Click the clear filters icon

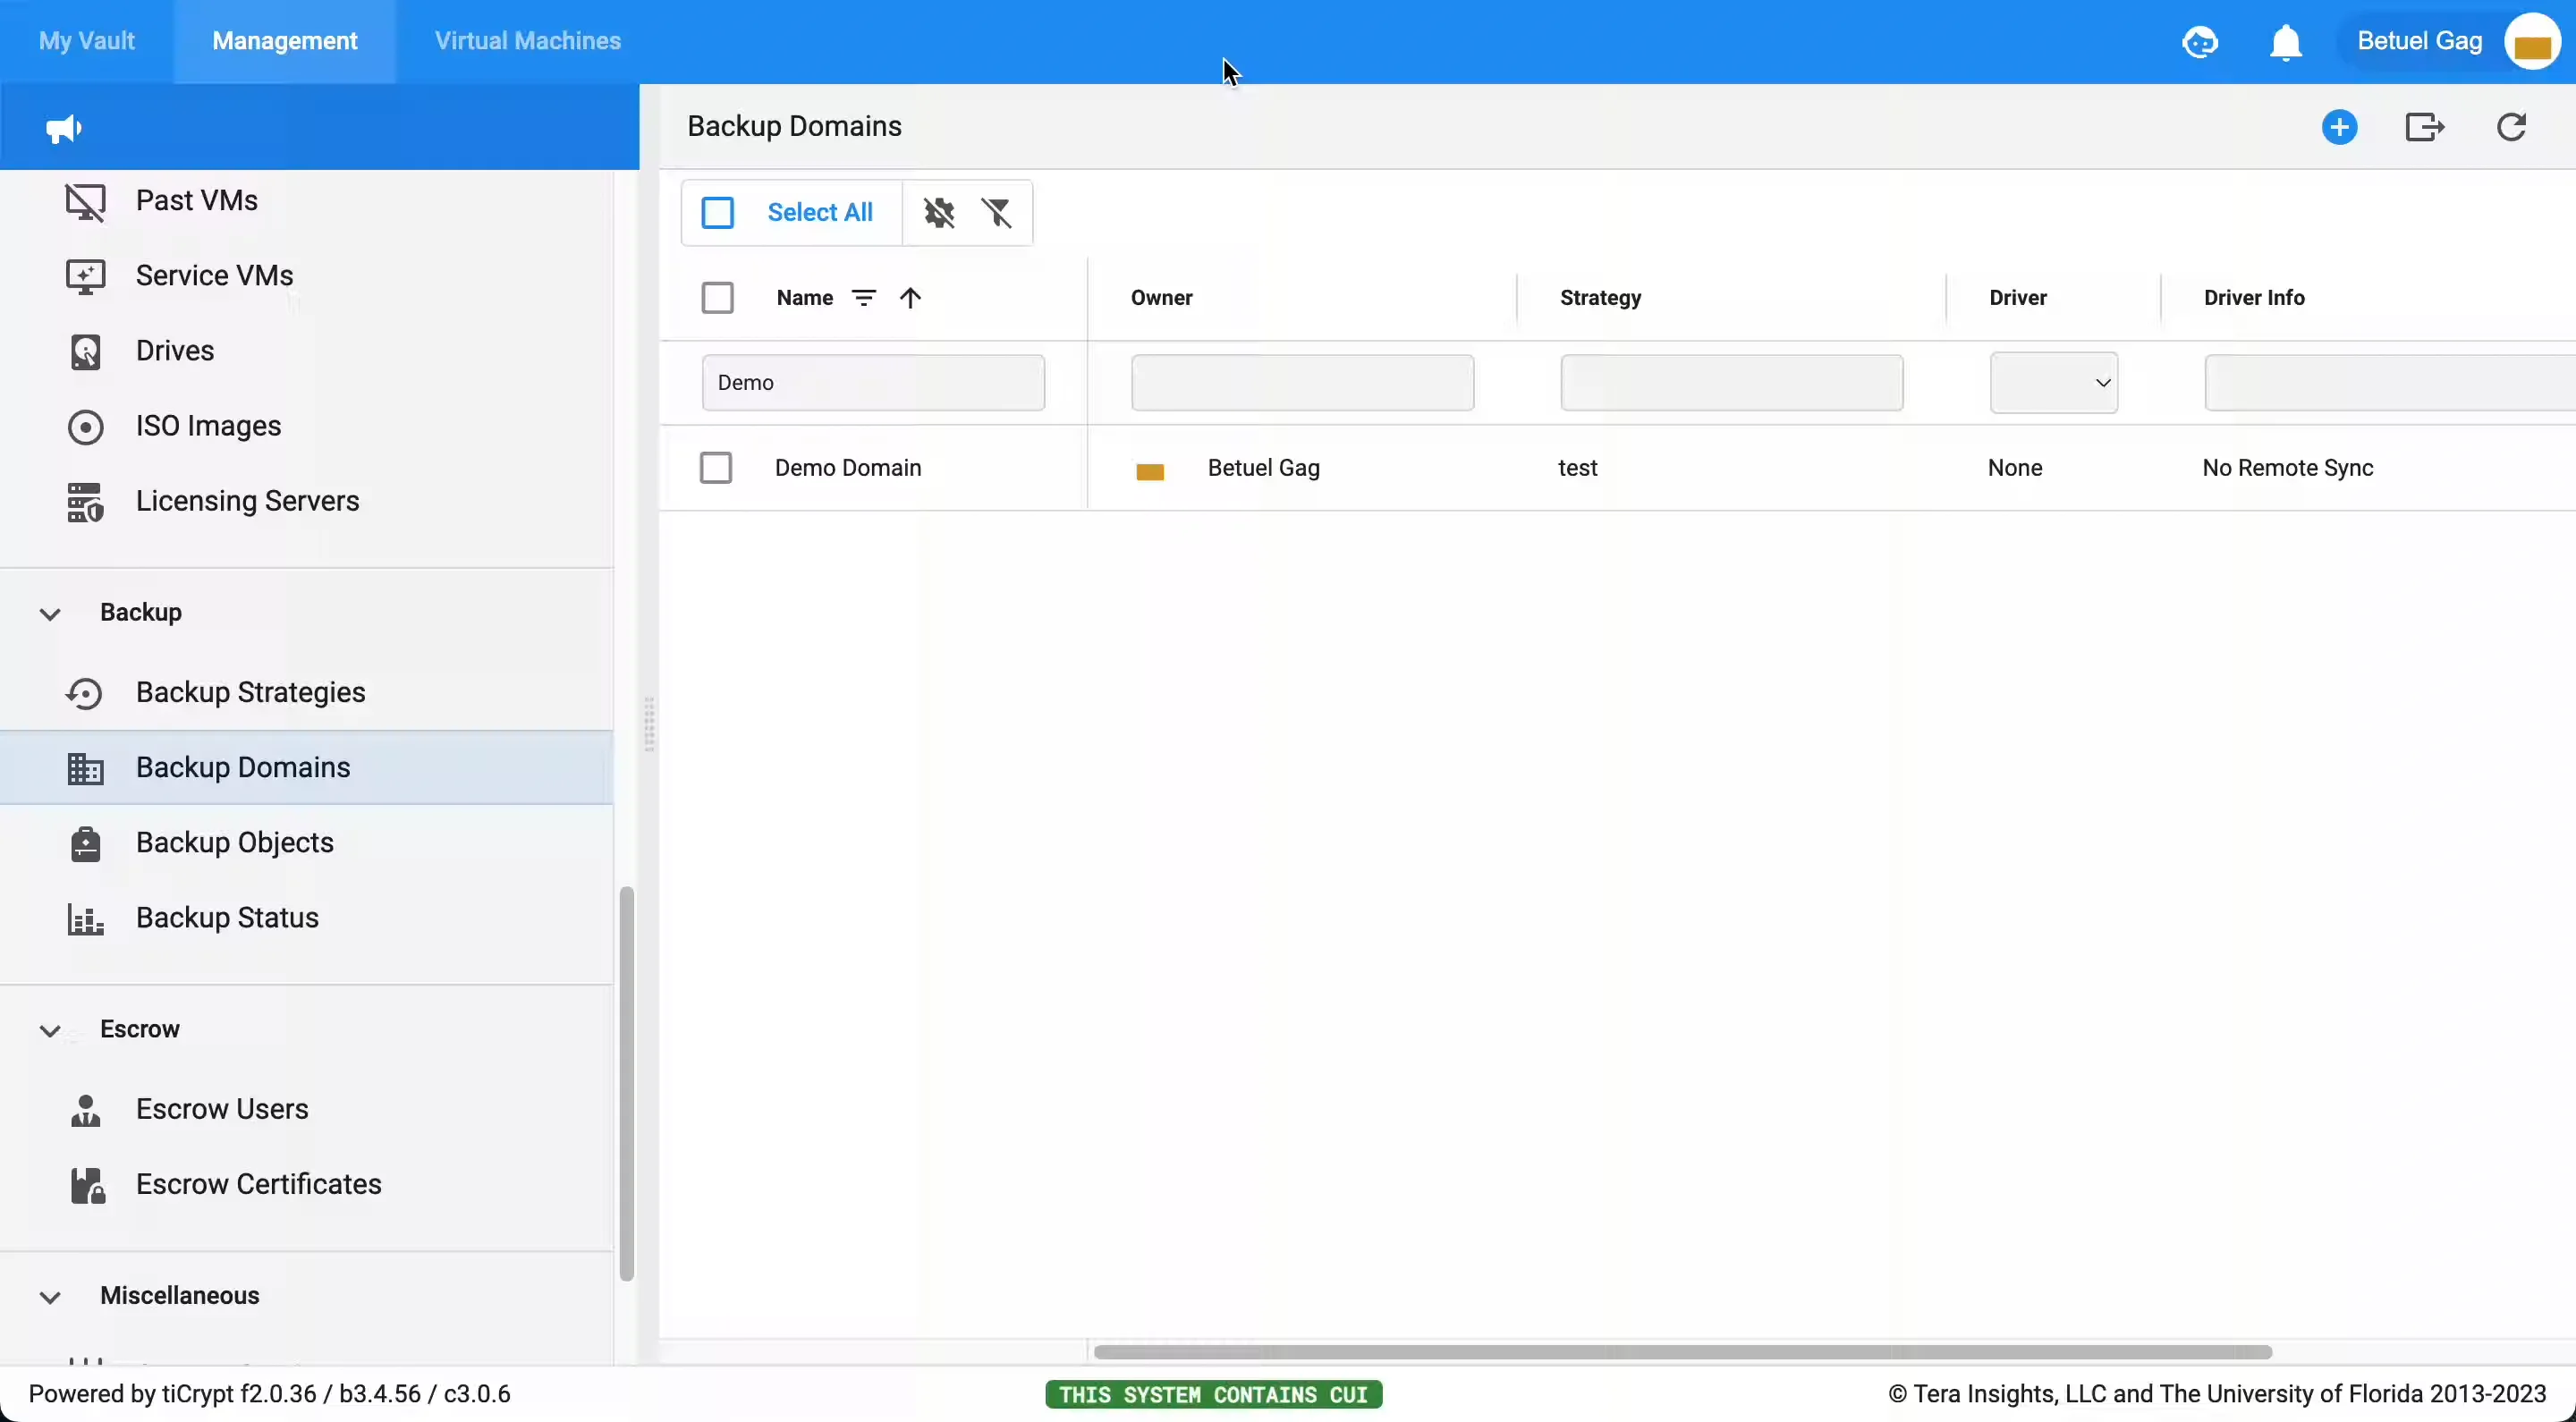999,213
